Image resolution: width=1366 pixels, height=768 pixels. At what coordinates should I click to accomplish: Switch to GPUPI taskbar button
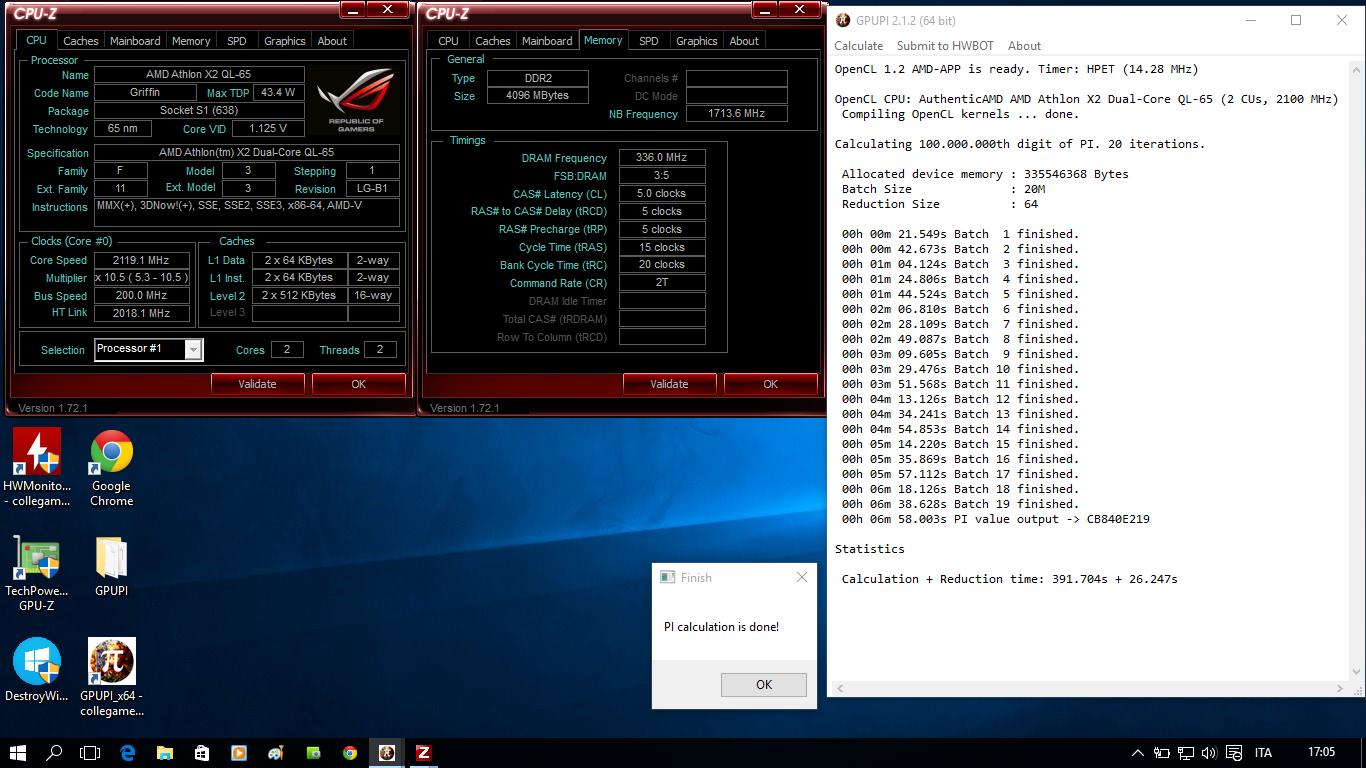pyautogui.click(x=386, y=753)
